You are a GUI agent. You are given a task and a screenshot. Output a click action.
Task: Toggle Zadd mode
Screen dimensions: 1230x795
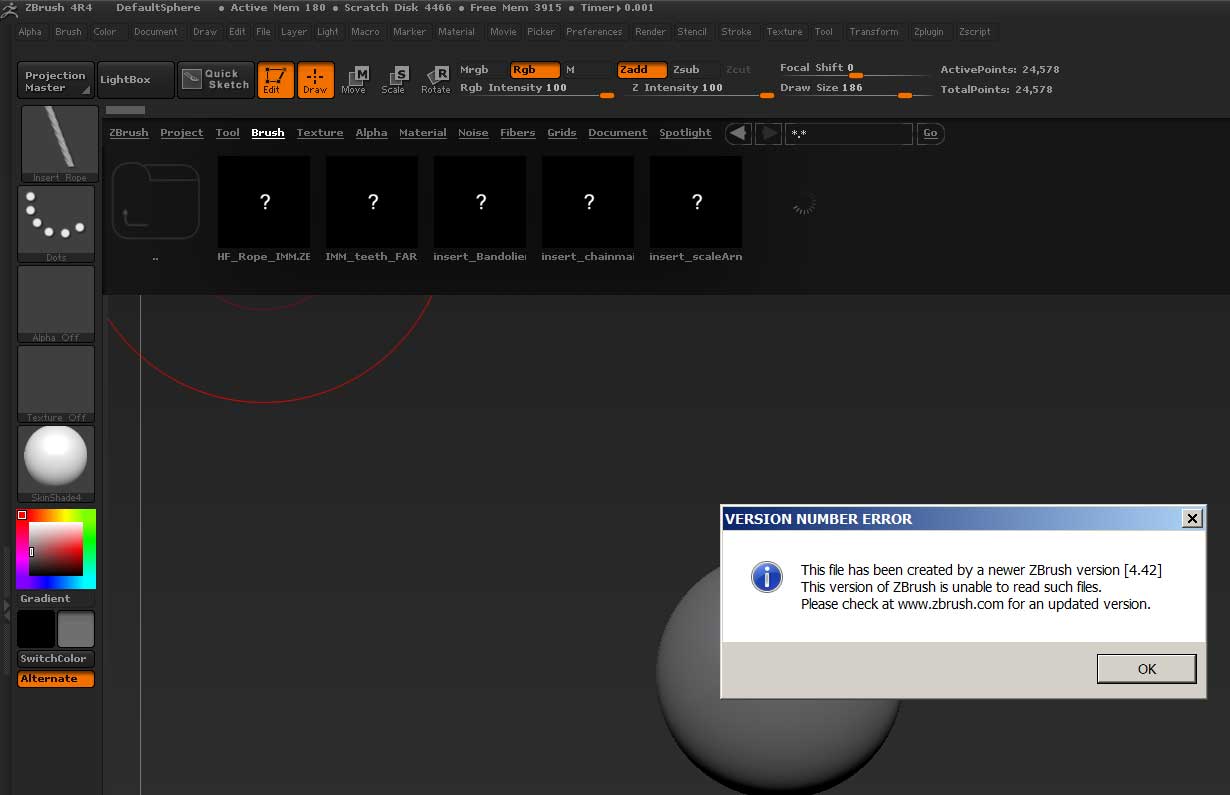point(642,70)
